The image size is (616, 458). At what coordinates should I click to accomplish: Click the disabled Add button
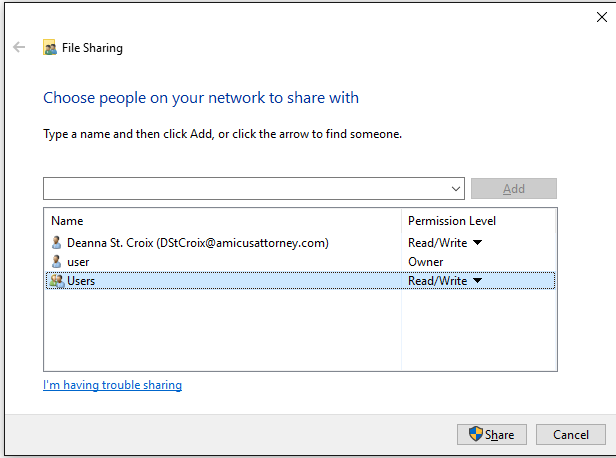[x=514, y=189]
